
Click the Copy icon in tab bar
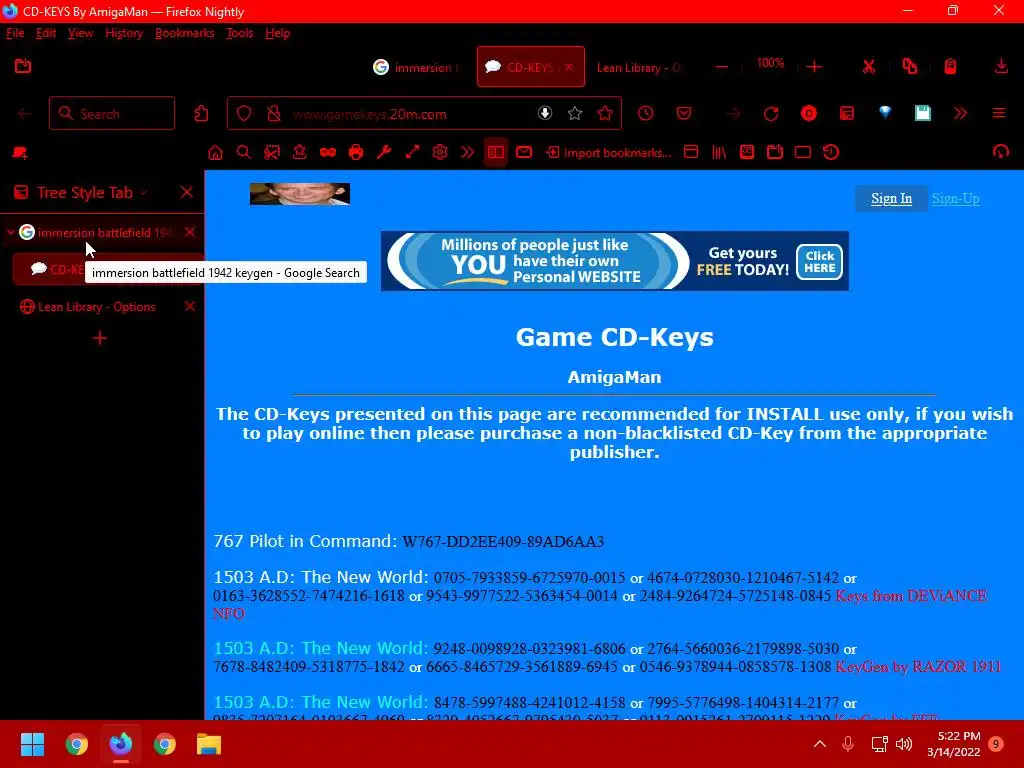pyautogui.click(x=909, y=67)
